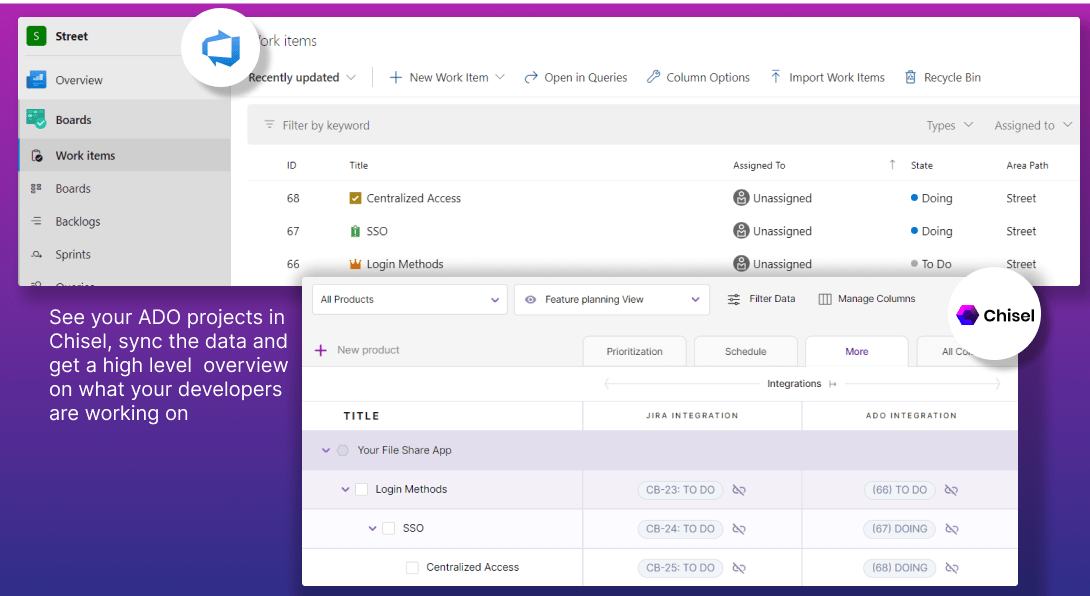Click the (67) DOING ADO badge

pos(900,529)
